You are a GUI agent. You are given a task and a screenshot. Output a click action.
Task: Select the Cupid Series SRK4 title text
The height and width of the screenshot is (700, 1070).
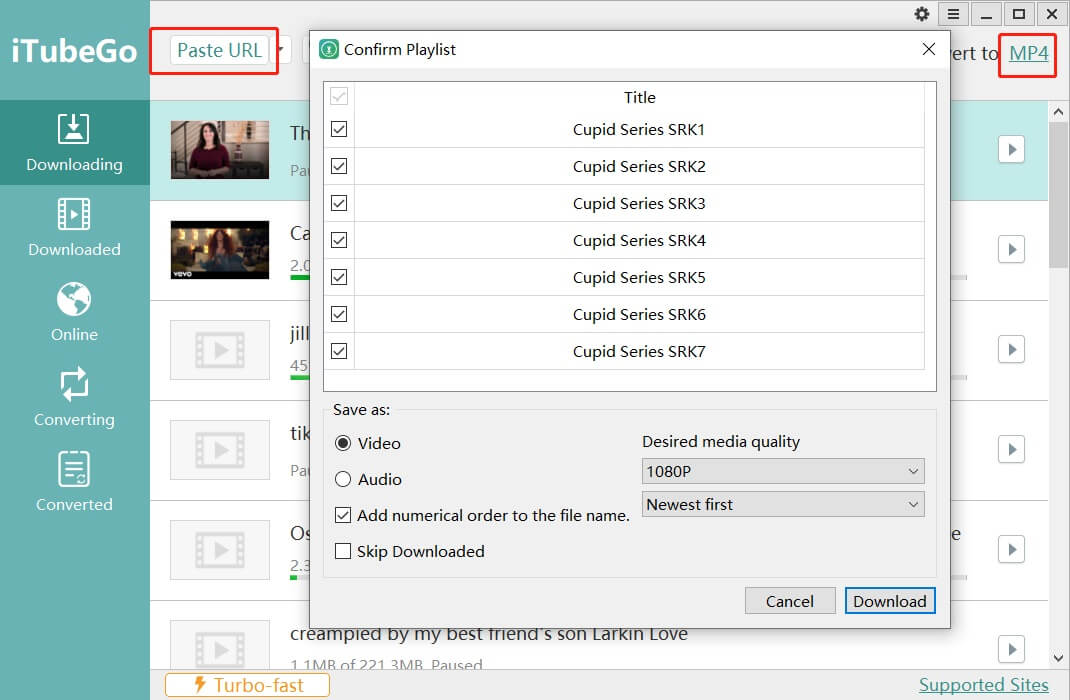(x=639, y=240)
